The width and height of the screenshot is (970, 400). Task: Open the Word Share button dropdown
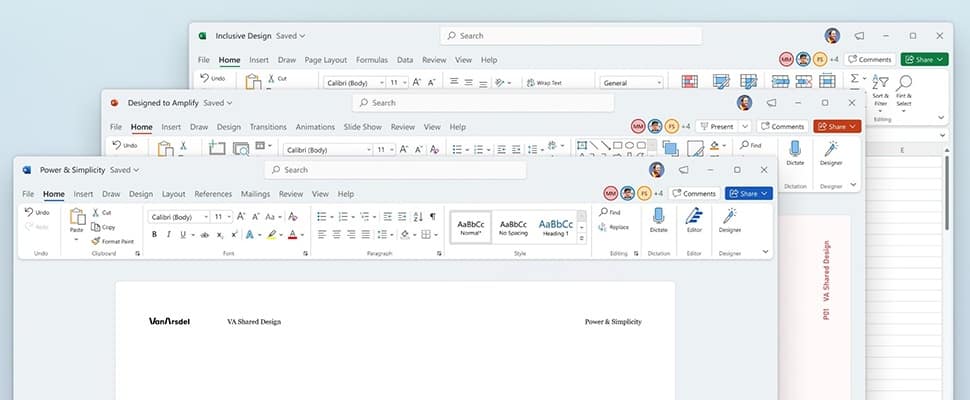point(765,194)
